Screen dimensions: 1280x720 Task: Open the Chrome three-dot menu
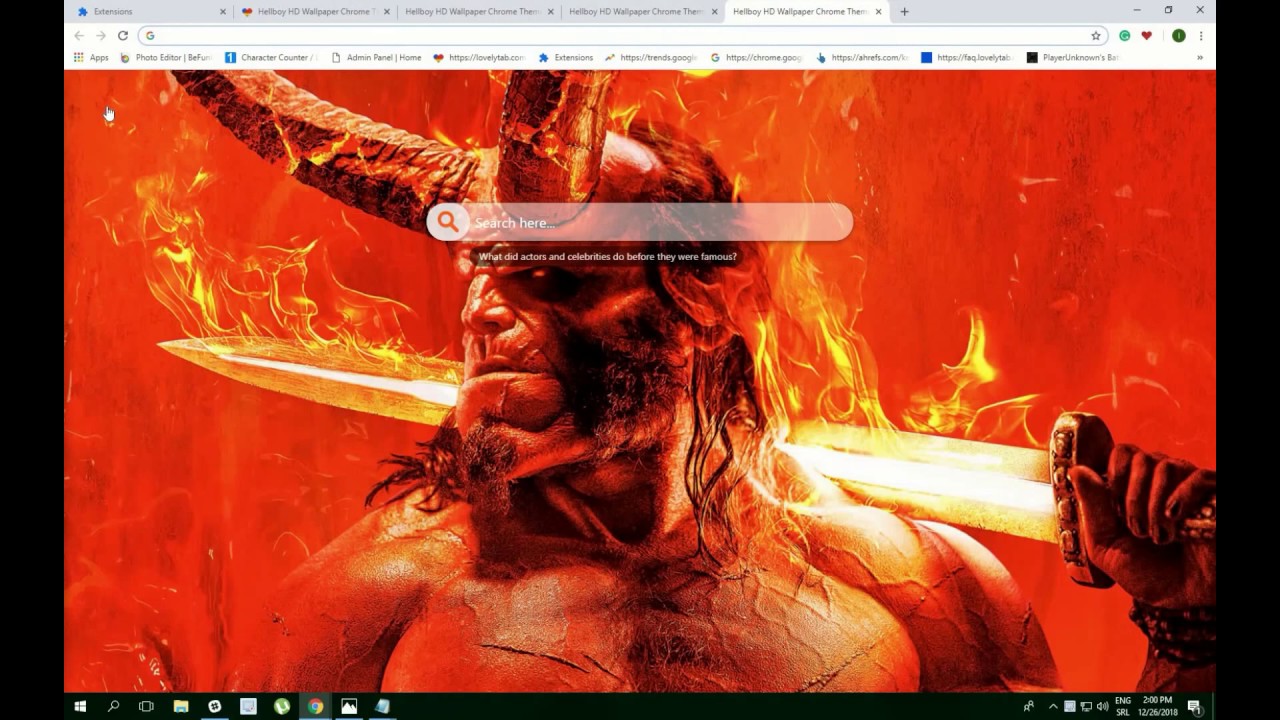tap(1201, 35)
